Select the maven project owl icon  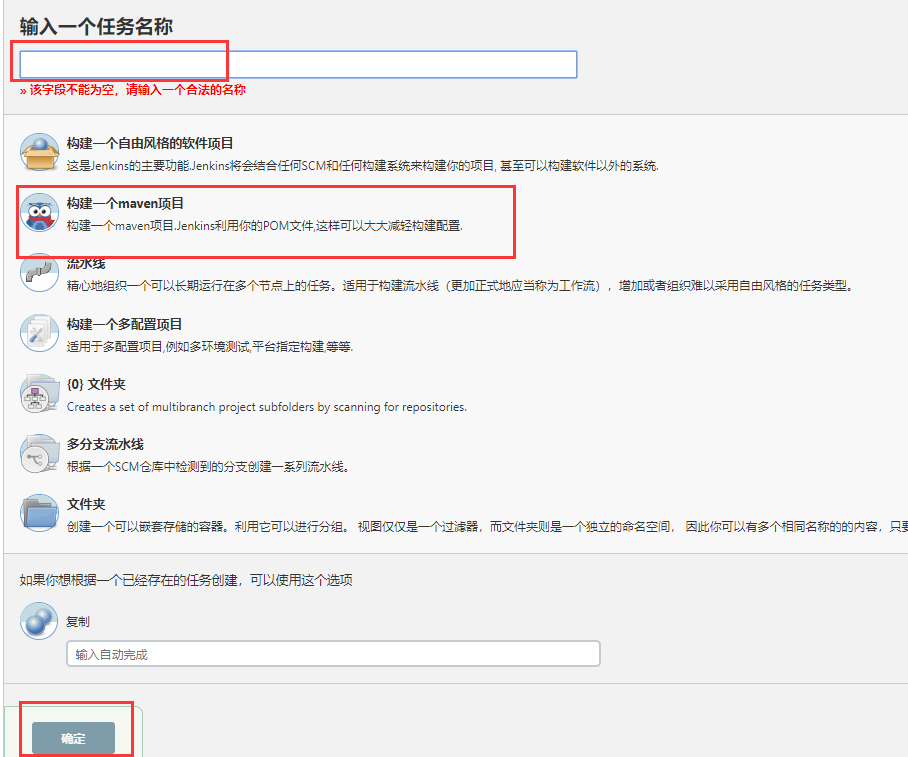pyautogui.click(x=39, y=213)
